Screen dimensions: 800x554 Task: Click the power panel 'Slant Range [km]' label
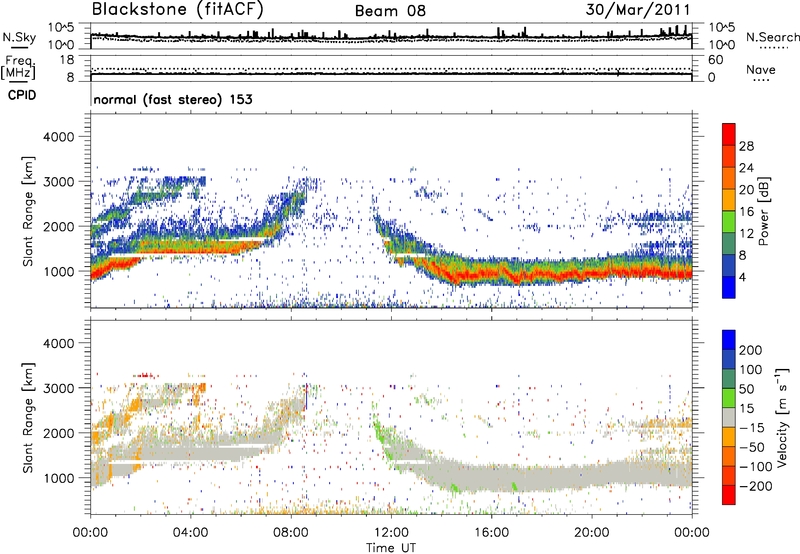(28, 211)
